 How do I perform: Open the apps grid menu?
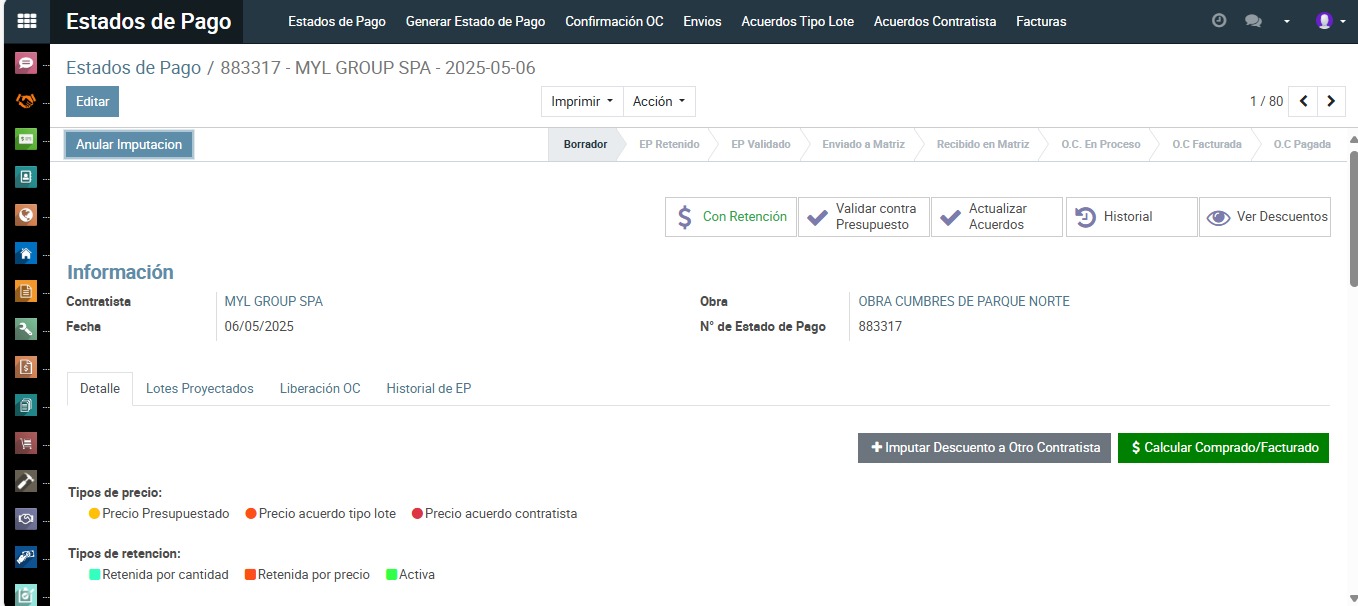pos(27,21)
